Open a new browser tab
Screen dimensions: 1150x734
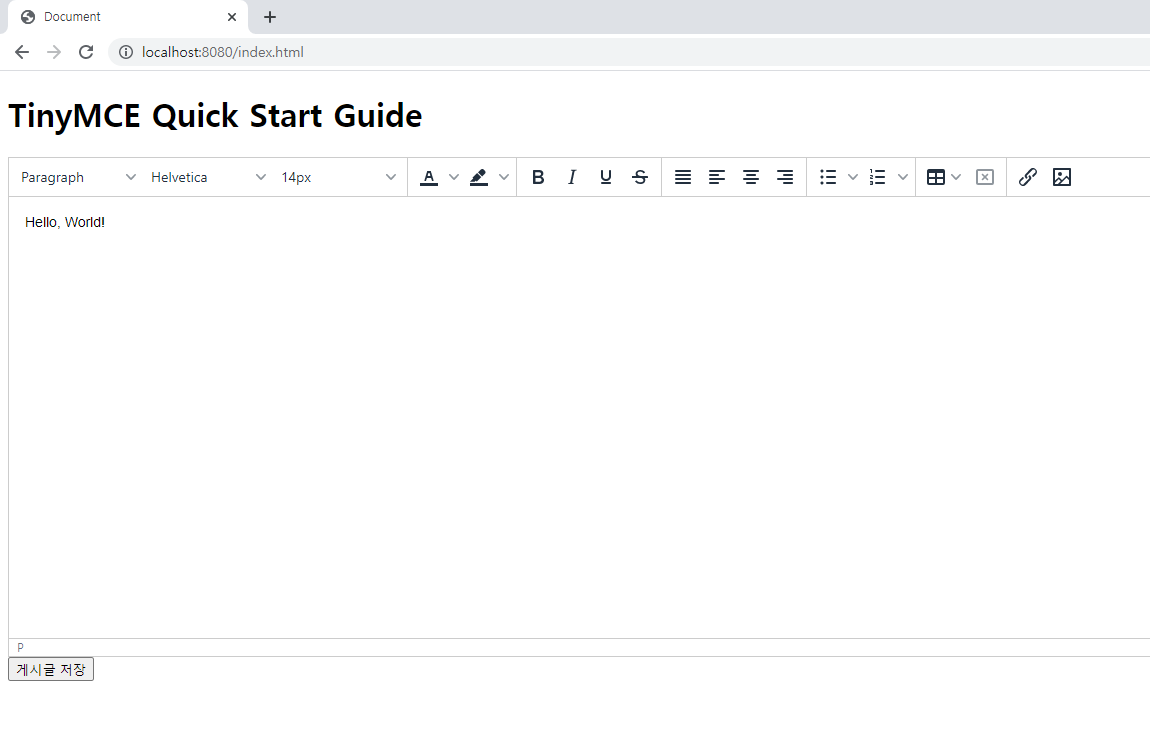pos(270,17)
